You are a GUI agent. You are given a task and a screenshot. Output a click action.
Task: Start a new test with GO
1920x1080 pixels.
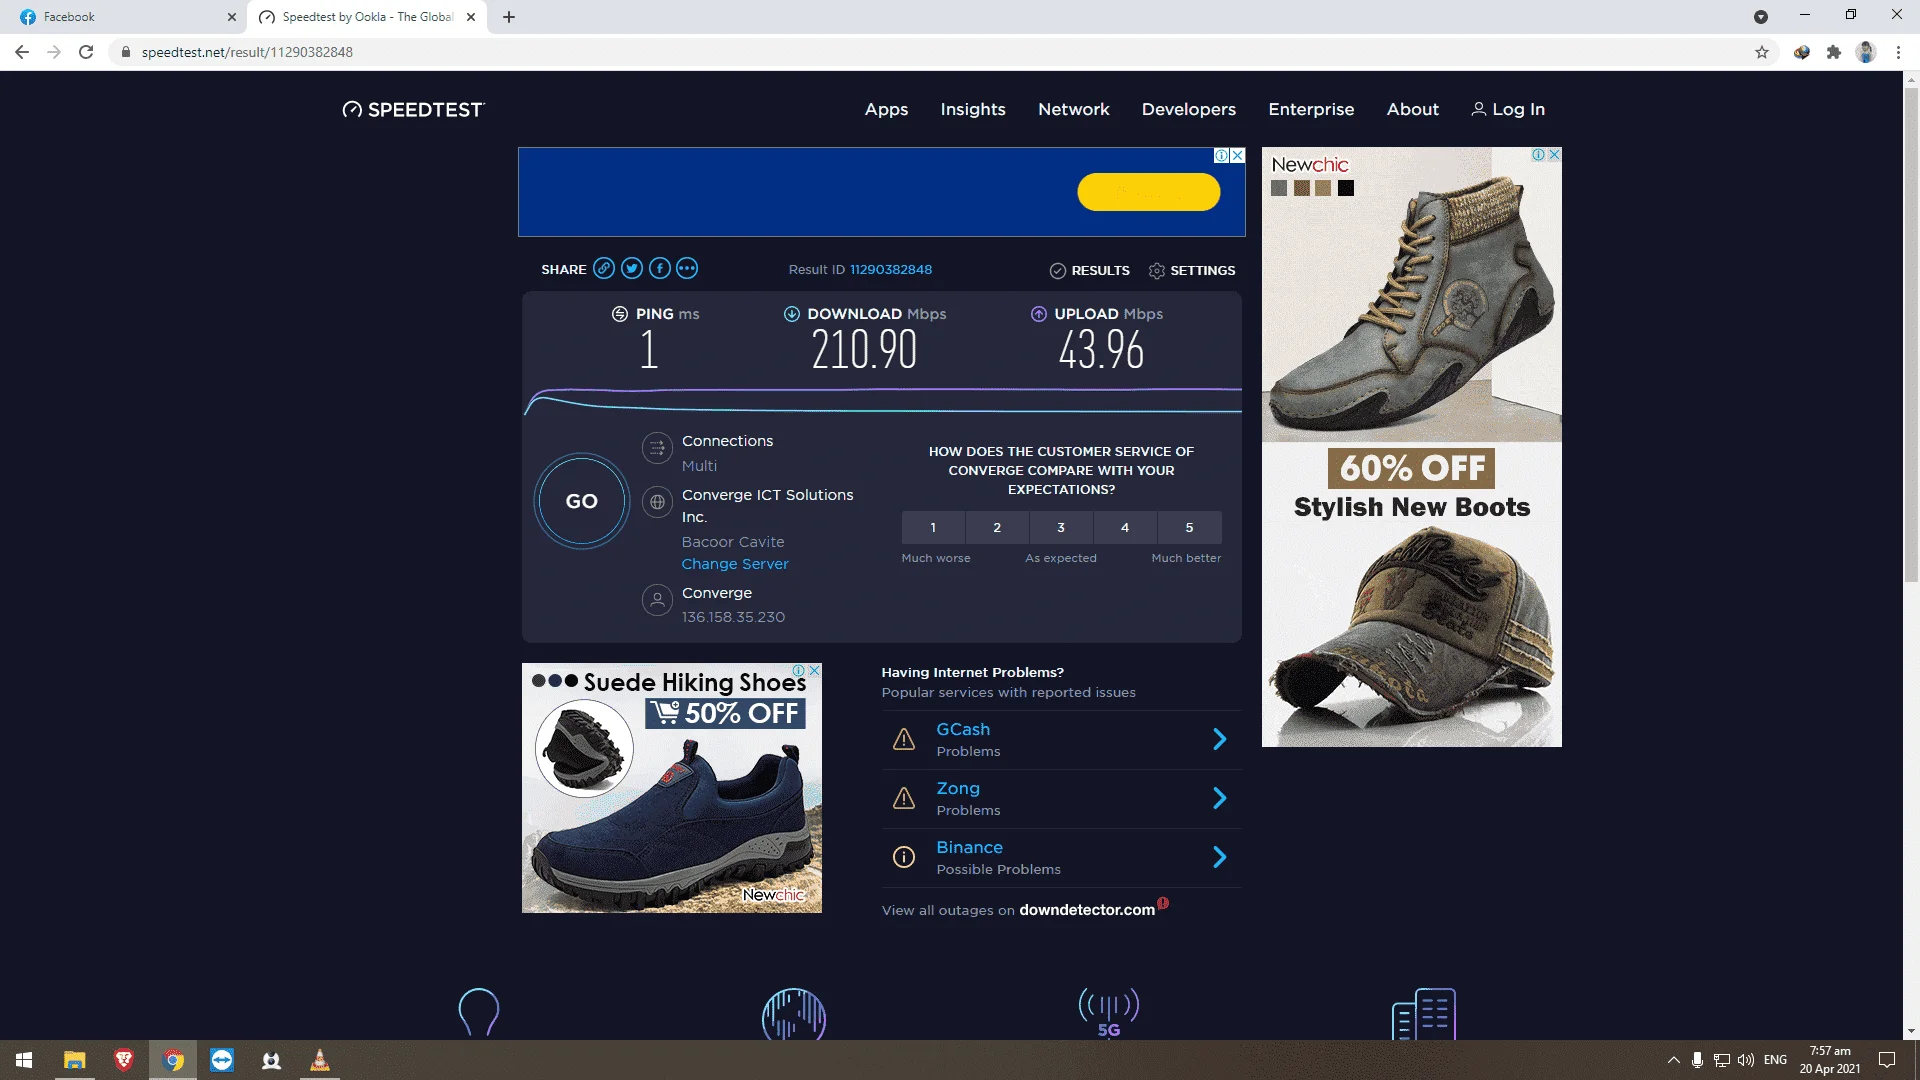[x=582, y=501]
